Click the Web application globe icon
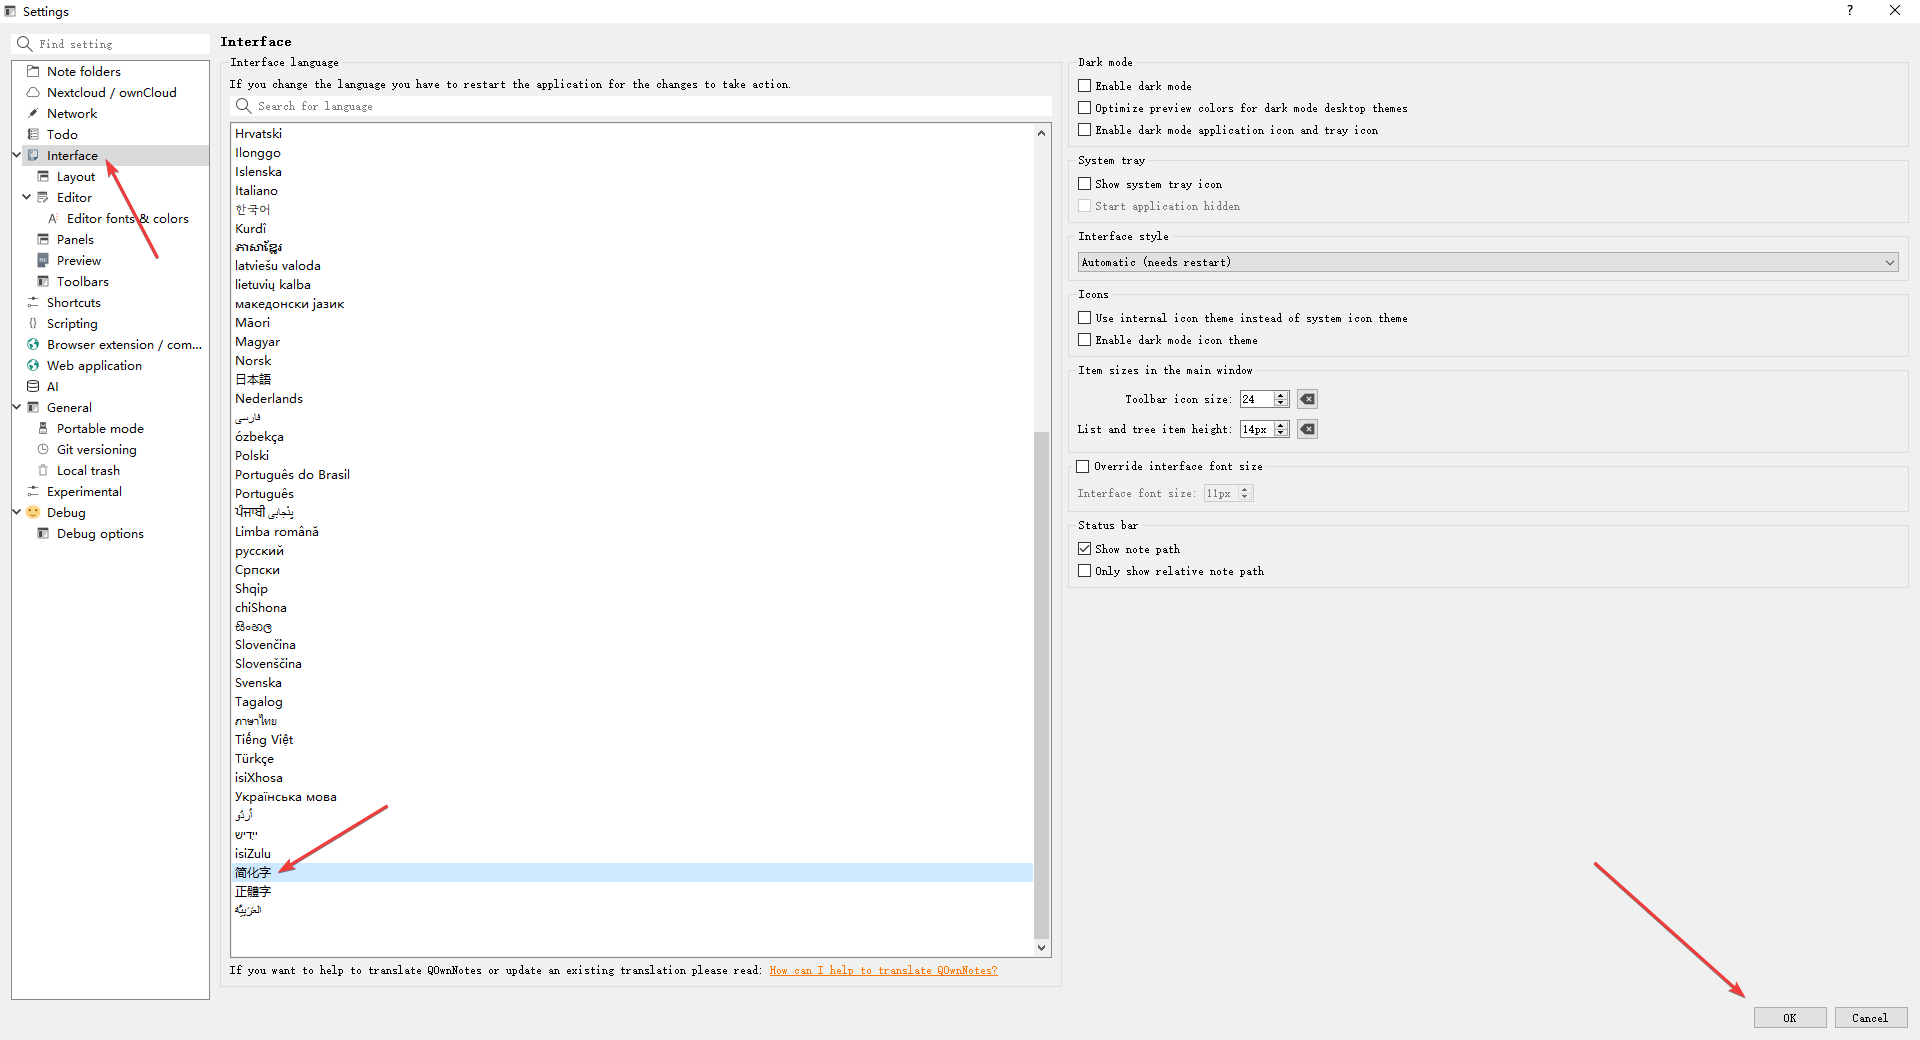This screenshot has width=1920, height=1040. click(33, 365)
